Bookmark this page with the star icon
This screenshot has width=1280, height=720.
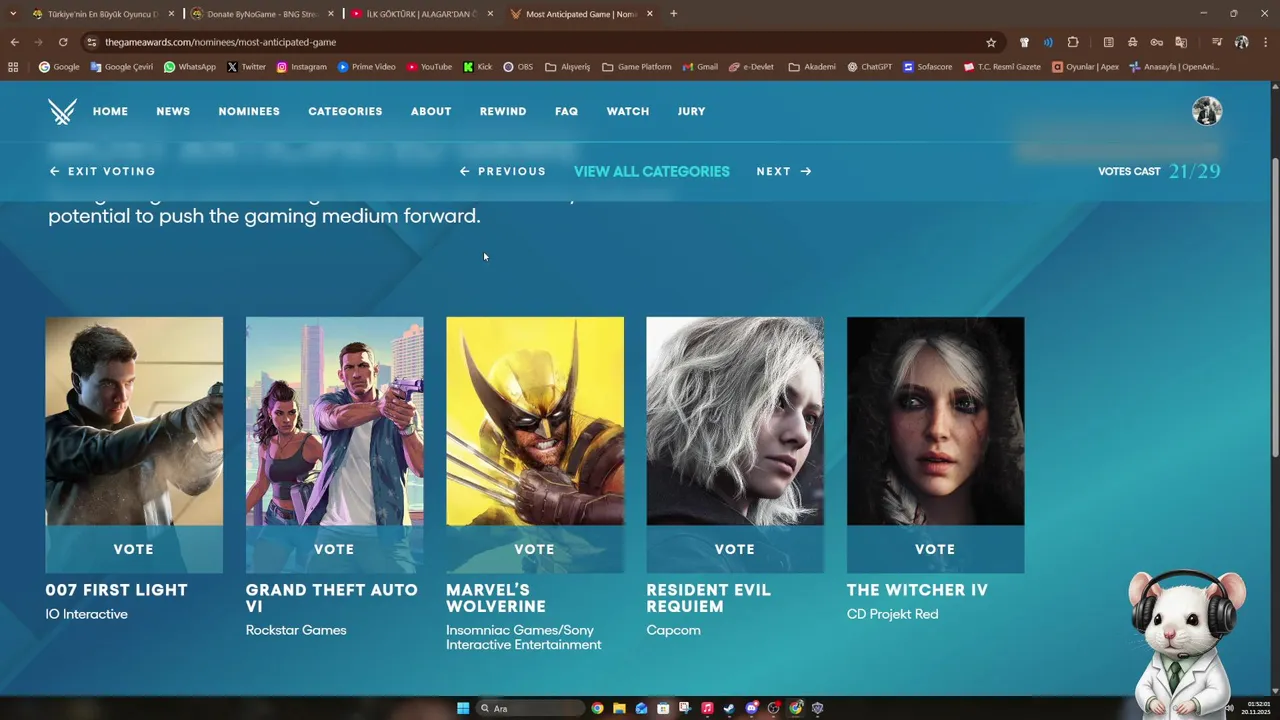[x=991, y=42]
